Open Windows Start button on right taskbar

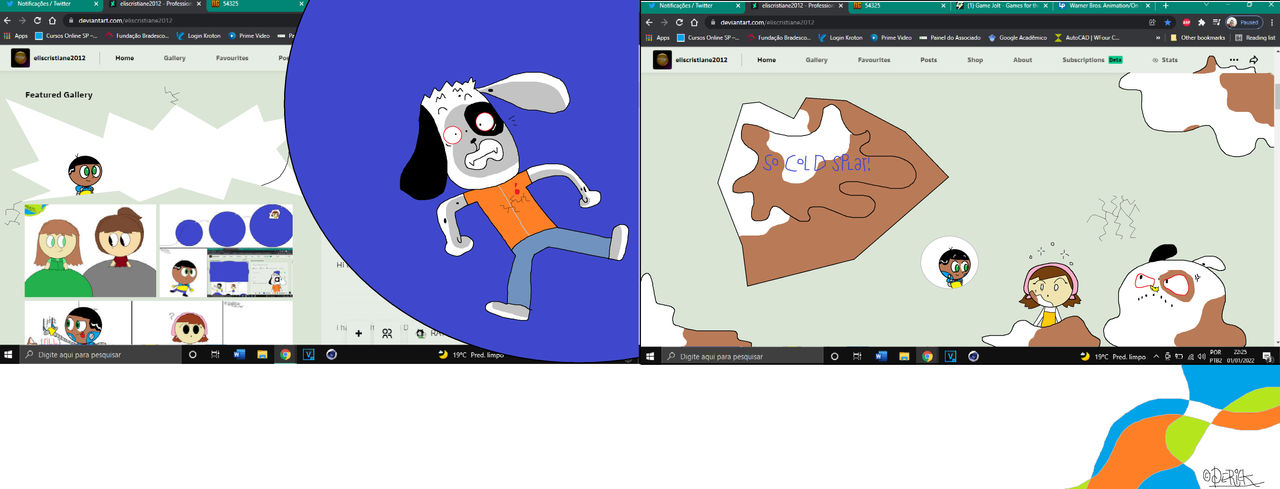(651, 355)
